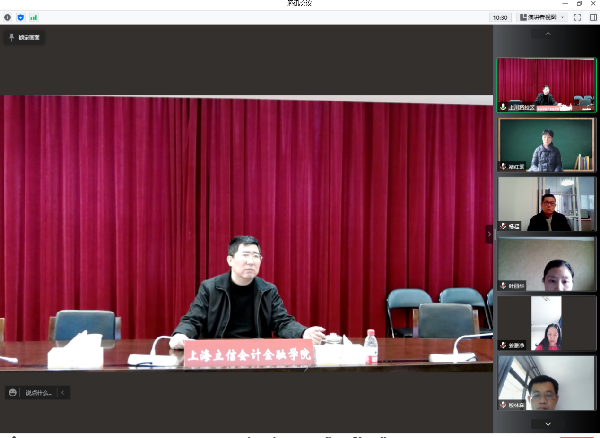Click the emoji icon in the chat bar

click(x=13, y=393)
